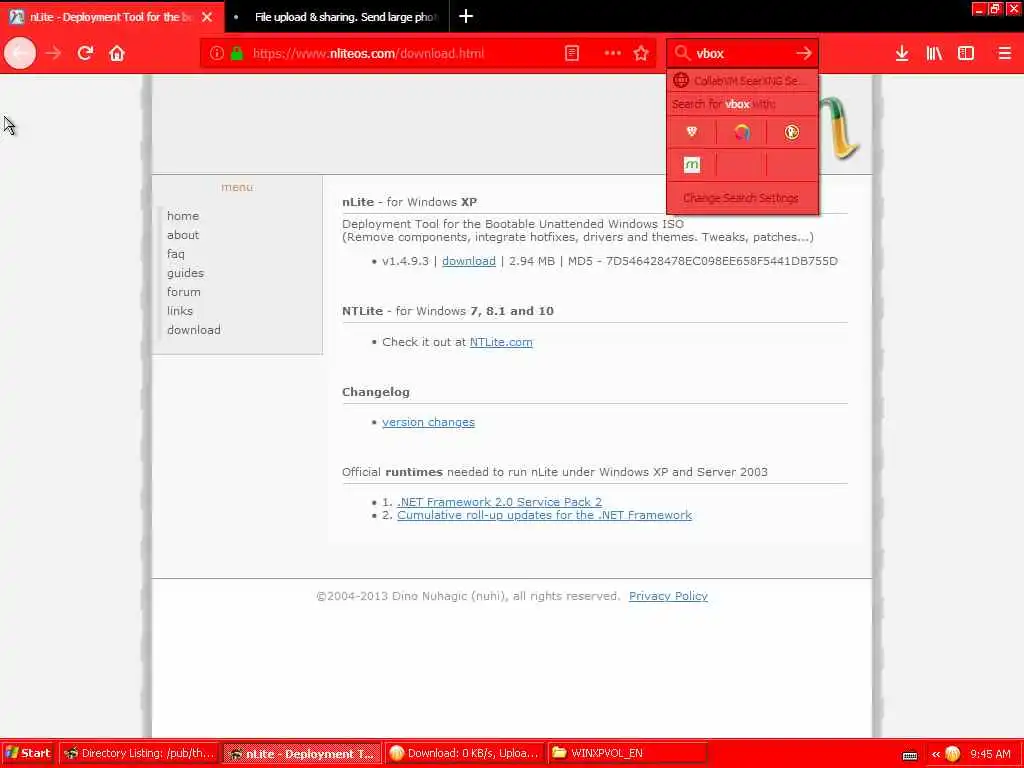Click the MD5 hash text

(703, 261)
